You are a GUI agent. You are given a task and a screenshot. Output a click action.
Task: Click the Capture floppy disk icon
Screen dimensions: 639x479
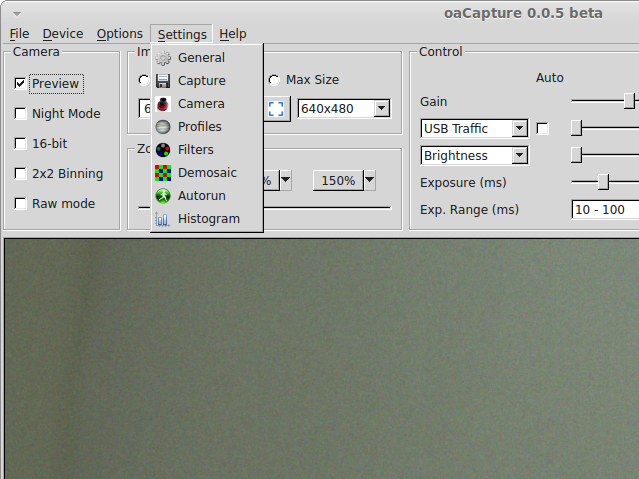(163, 81)
